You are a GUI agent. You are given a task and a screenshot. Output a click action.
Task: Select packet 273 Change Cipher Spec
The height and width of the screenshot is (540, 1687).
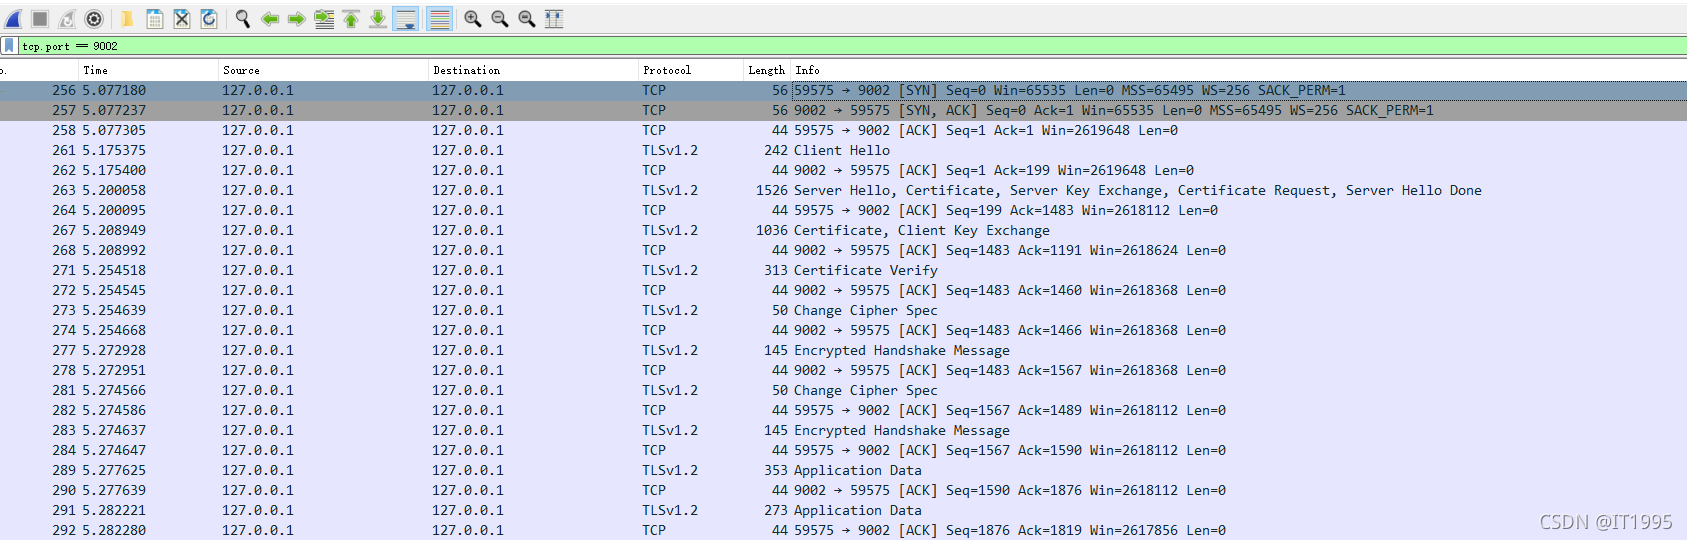coord(843,310)
